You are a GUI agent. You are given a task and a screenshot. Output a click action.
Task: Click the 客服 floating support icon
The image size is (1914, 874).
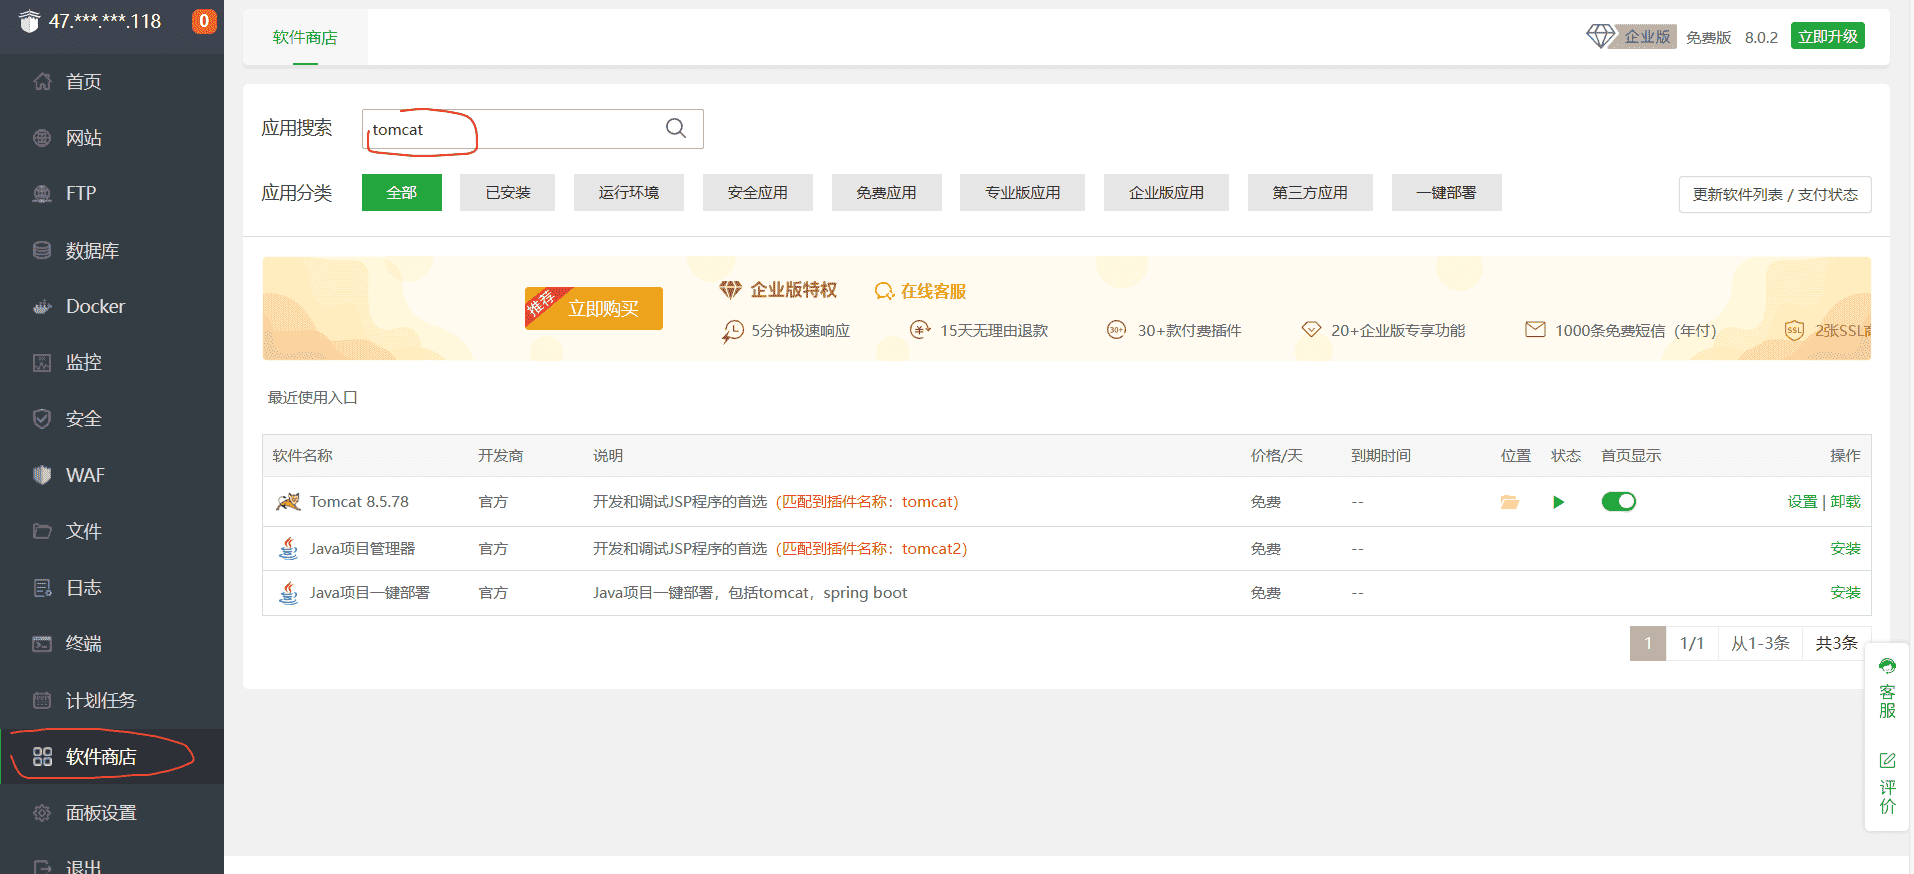(1887, 666)
